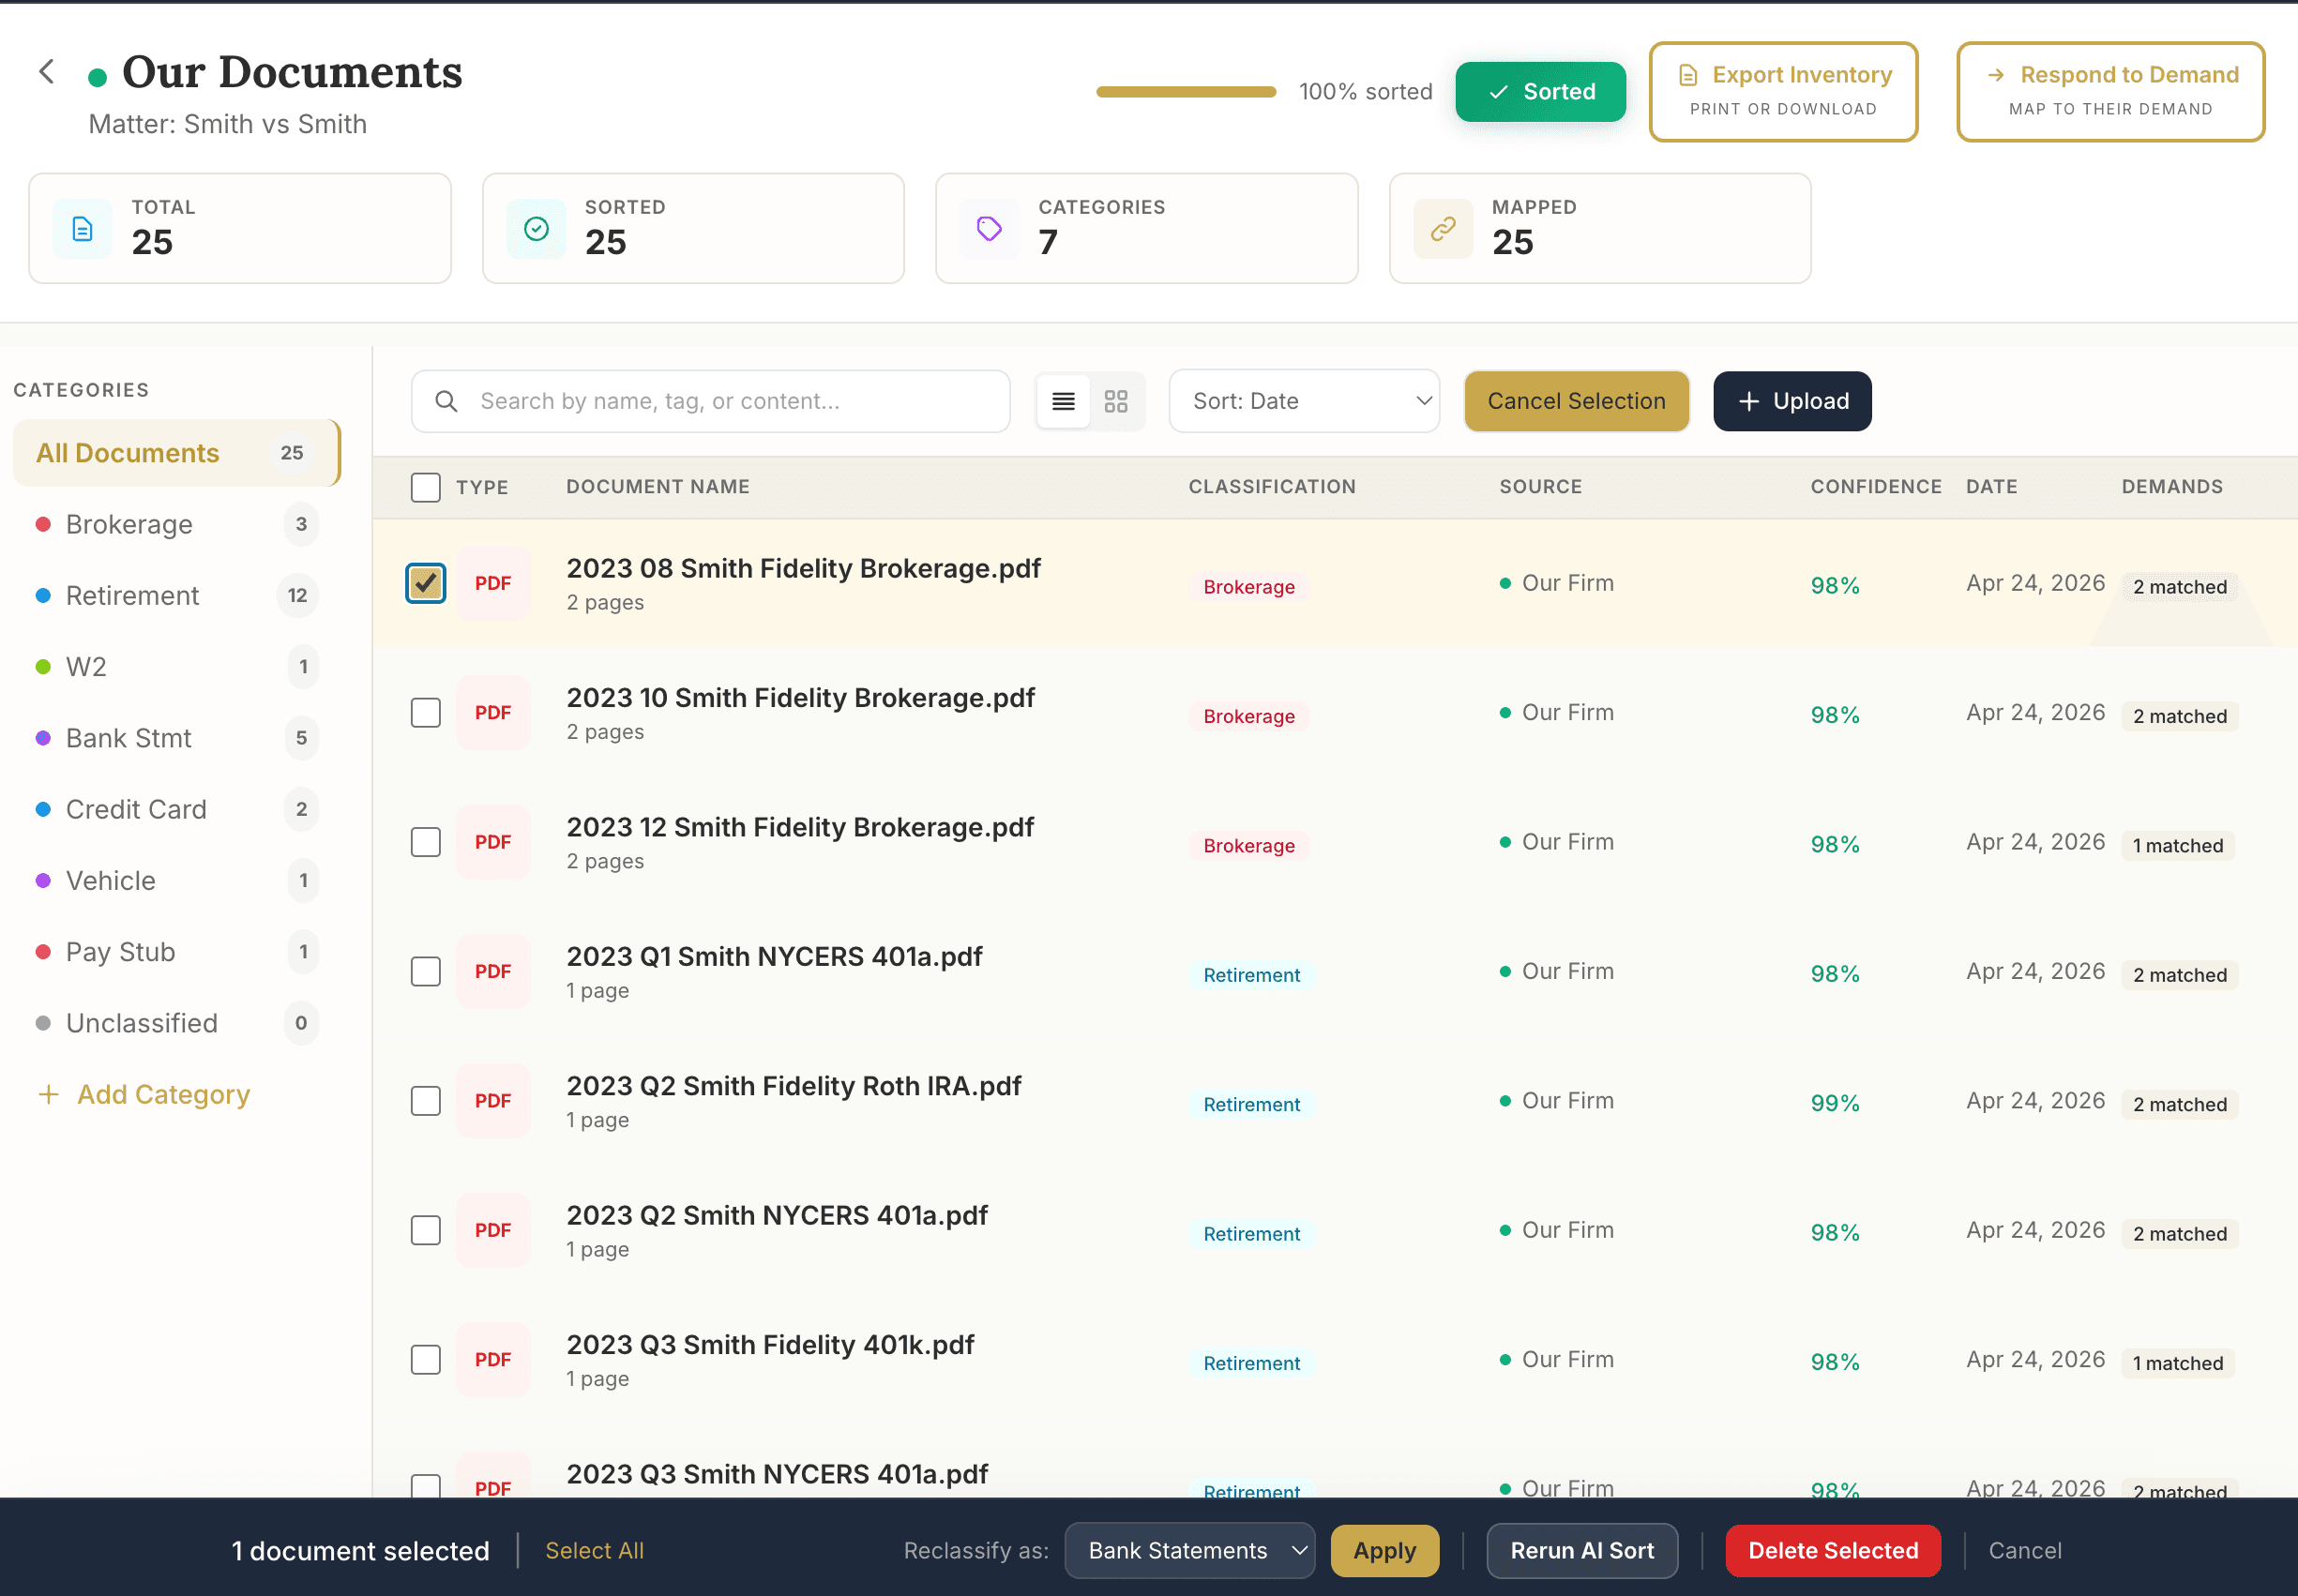Select the Bank Stmt category

pos(128,738)
